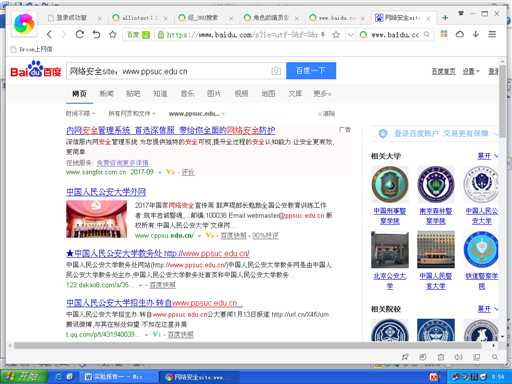Image resolution: width=512 pixels, height=384 pixels.
Task: Expand the 更多 categories dropdown
Action: (x=322, y=94)
